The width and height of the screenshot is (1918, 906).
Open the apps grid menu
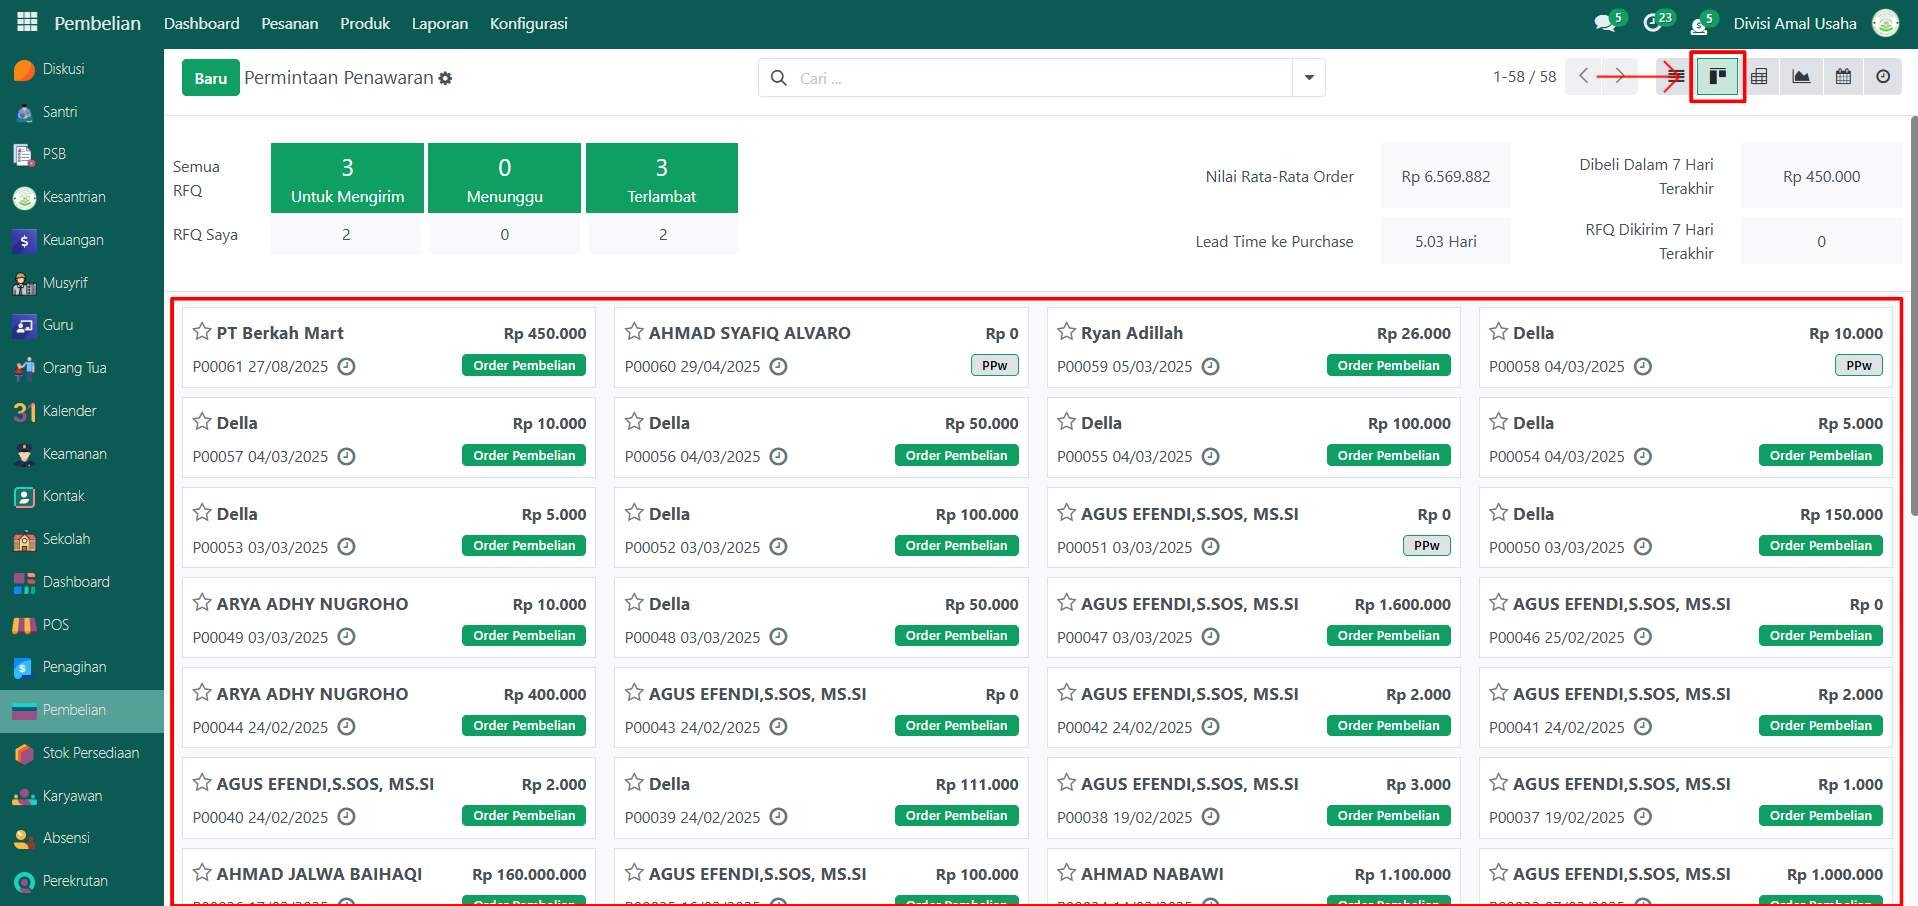27,22
